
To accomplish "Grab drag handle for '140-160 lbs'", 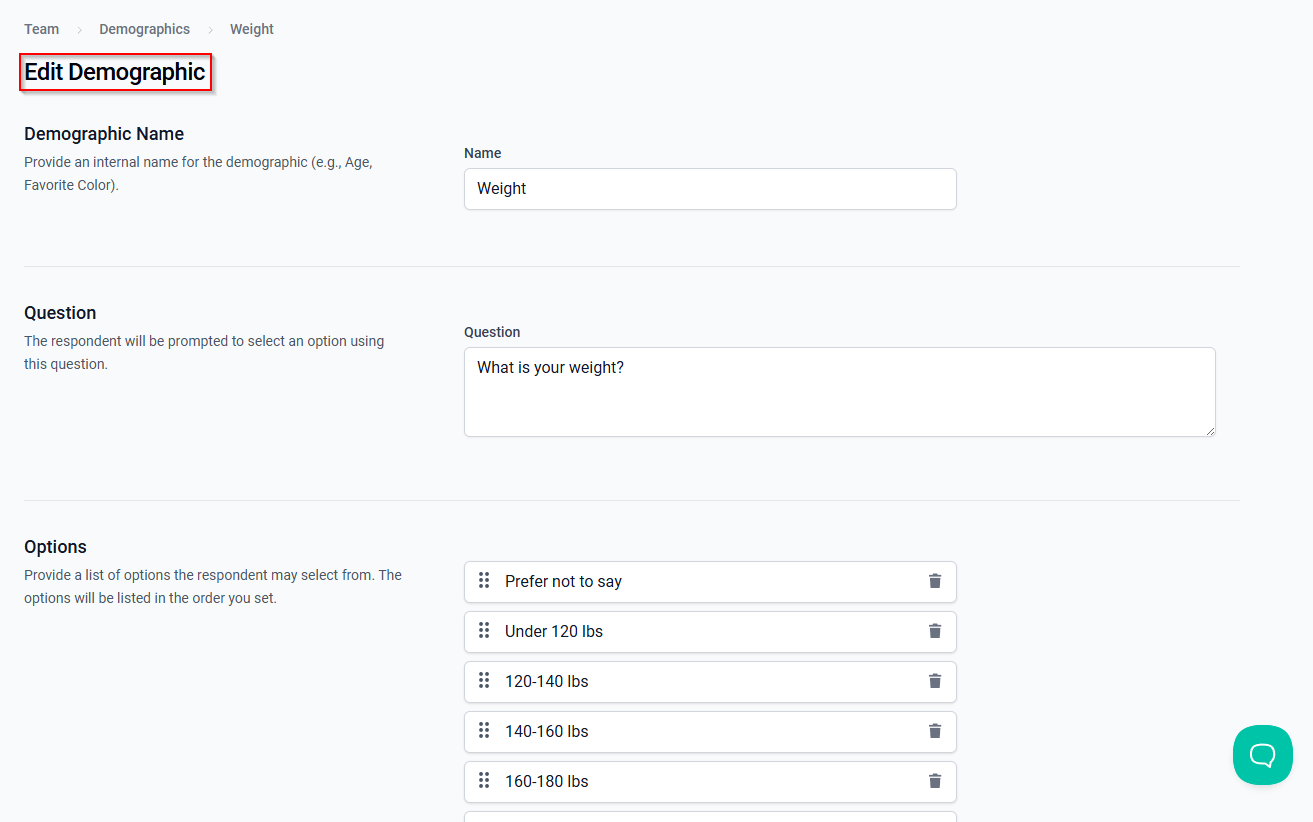I will click(484, 730).
